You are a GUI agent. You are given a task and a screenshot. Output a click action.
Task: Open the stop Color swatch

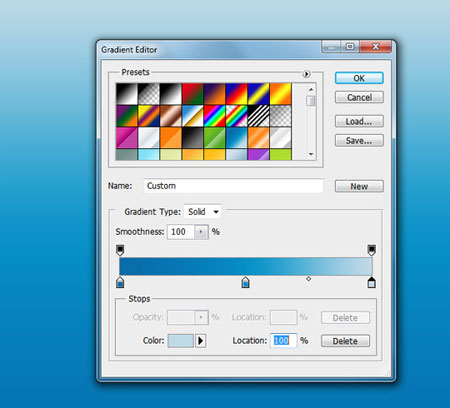pos(181,341)
